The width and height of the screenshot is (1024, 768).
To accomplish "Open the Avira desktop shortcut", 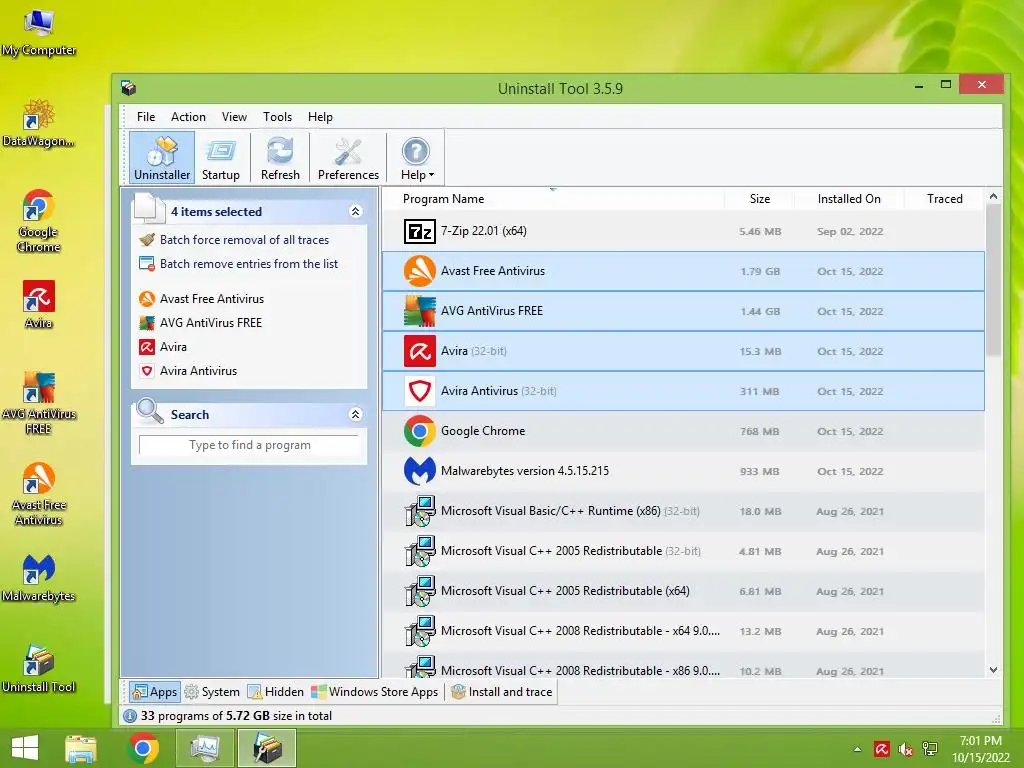I will 39,304.
